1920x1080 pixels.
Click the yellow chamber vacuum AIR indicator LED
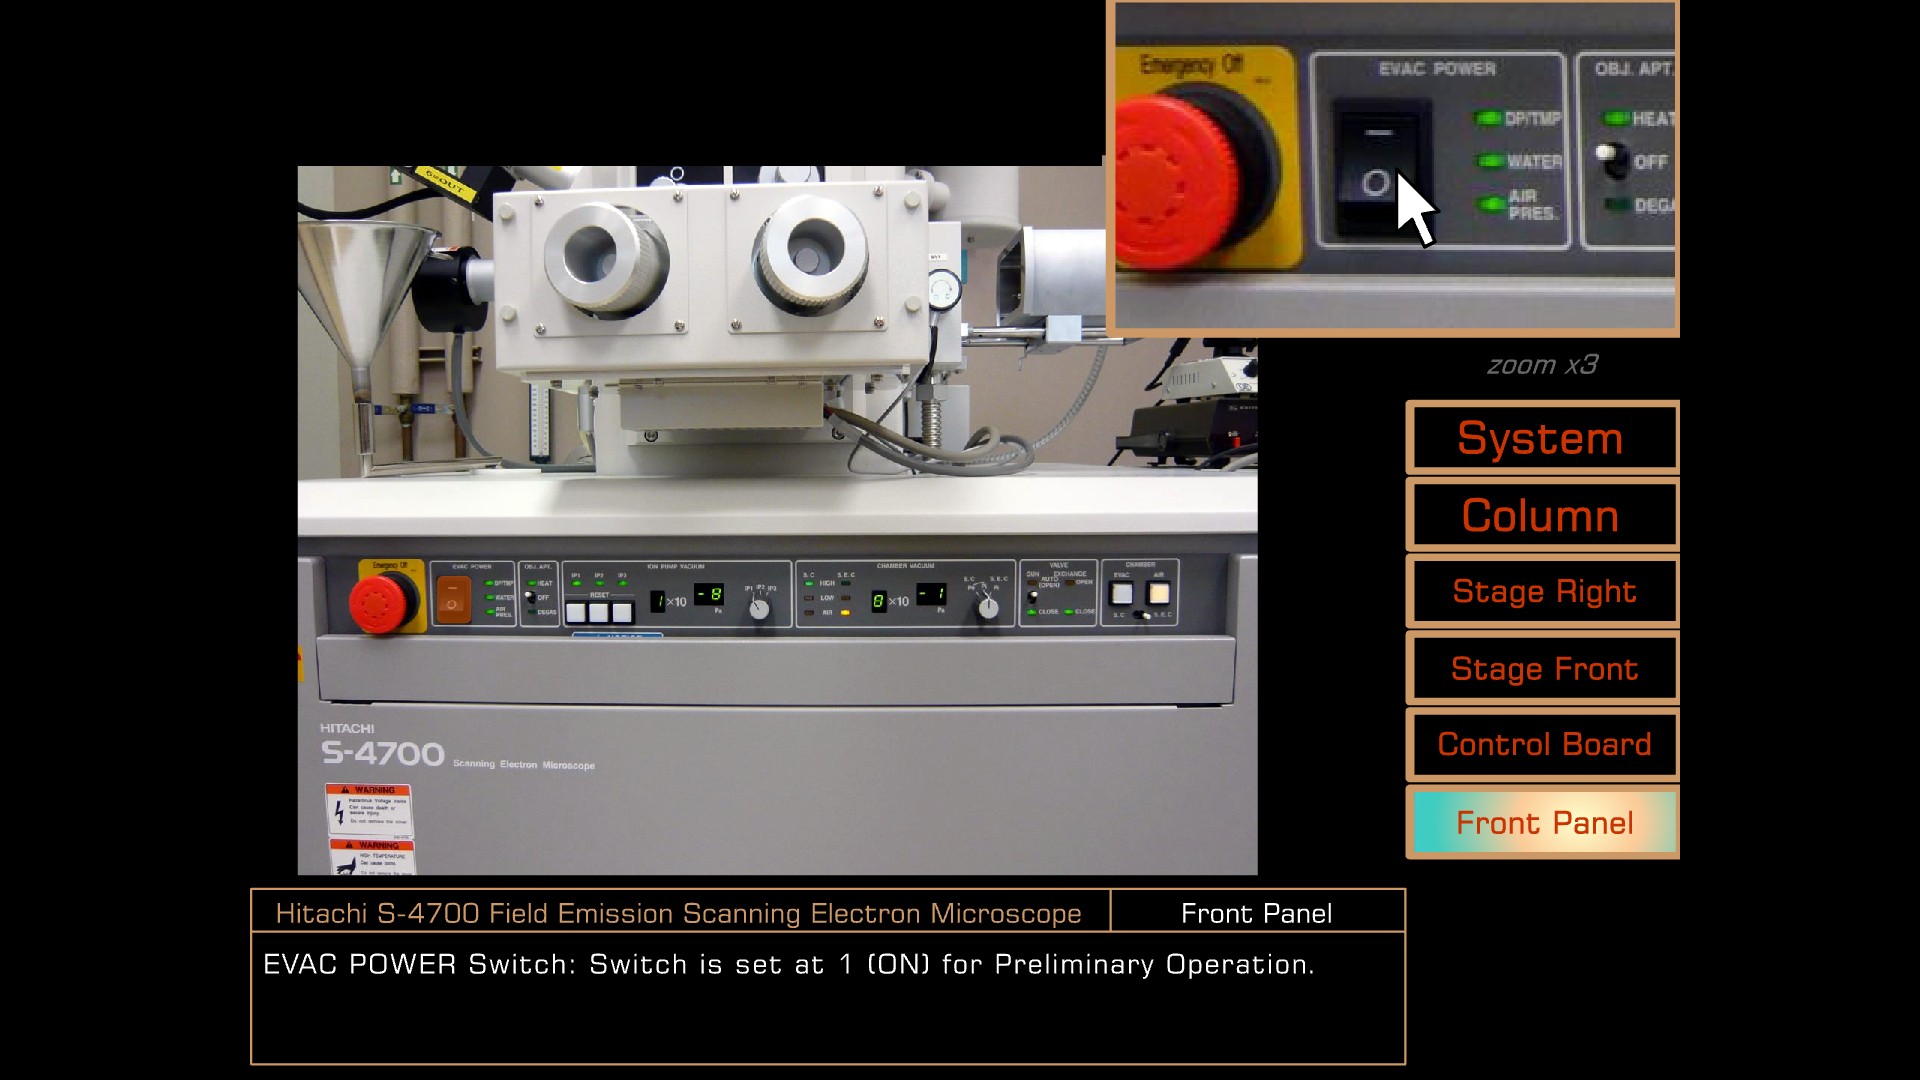(845, 612)
